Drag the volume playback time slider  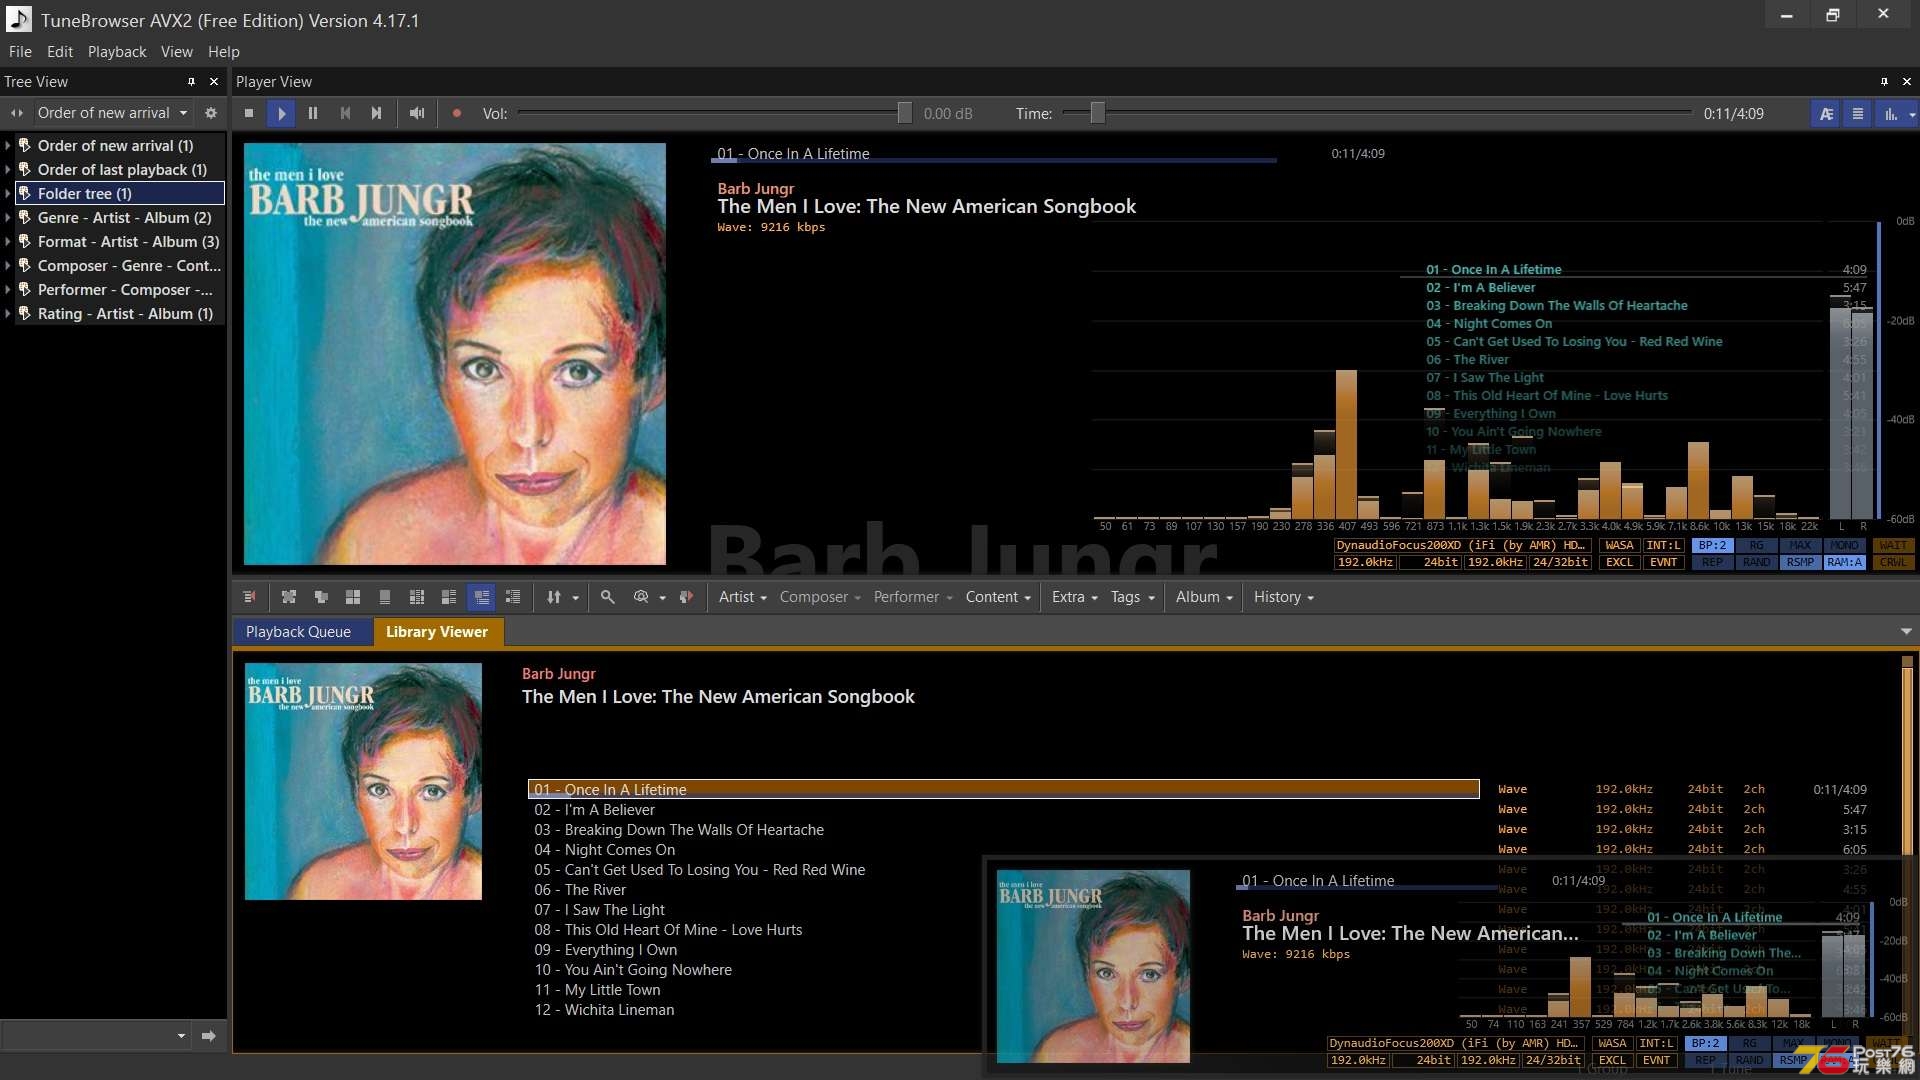click(x=1097, y=113)
